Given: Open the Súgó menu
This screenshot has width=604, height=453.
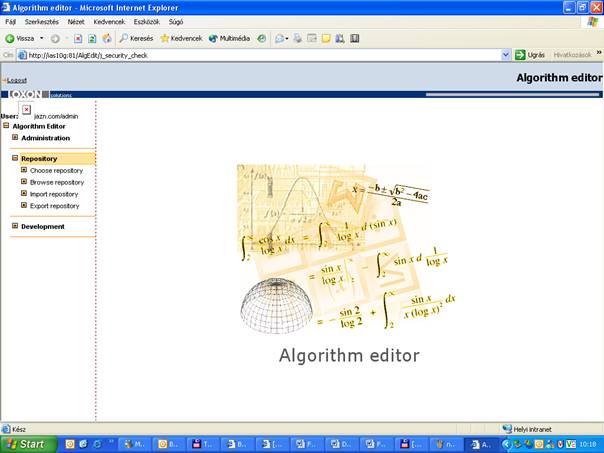Looking at the screenshot, I should [x=176, y=22].
